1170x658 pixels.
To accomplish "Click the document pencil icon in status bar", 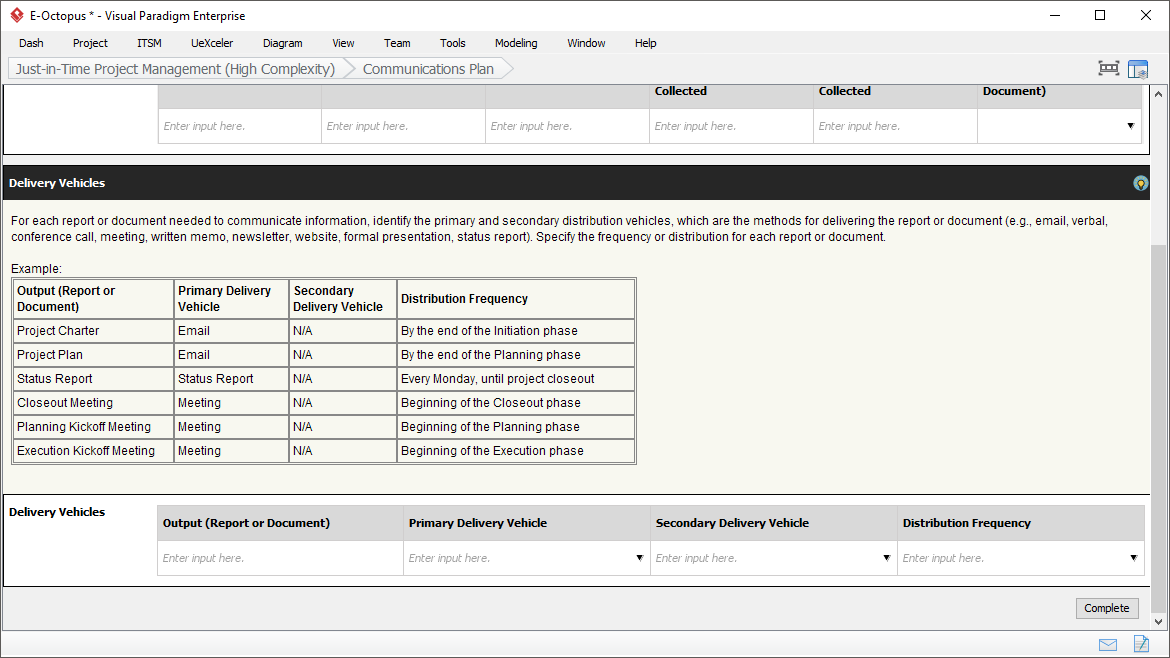I will tap(1140, 644).
